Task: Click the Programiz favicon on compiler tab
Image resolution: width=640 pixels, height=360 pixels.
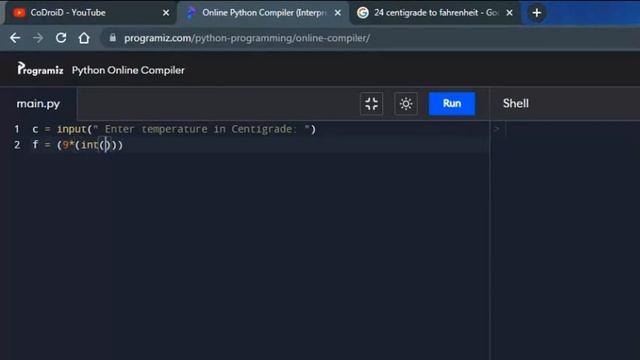Action: 191,13
